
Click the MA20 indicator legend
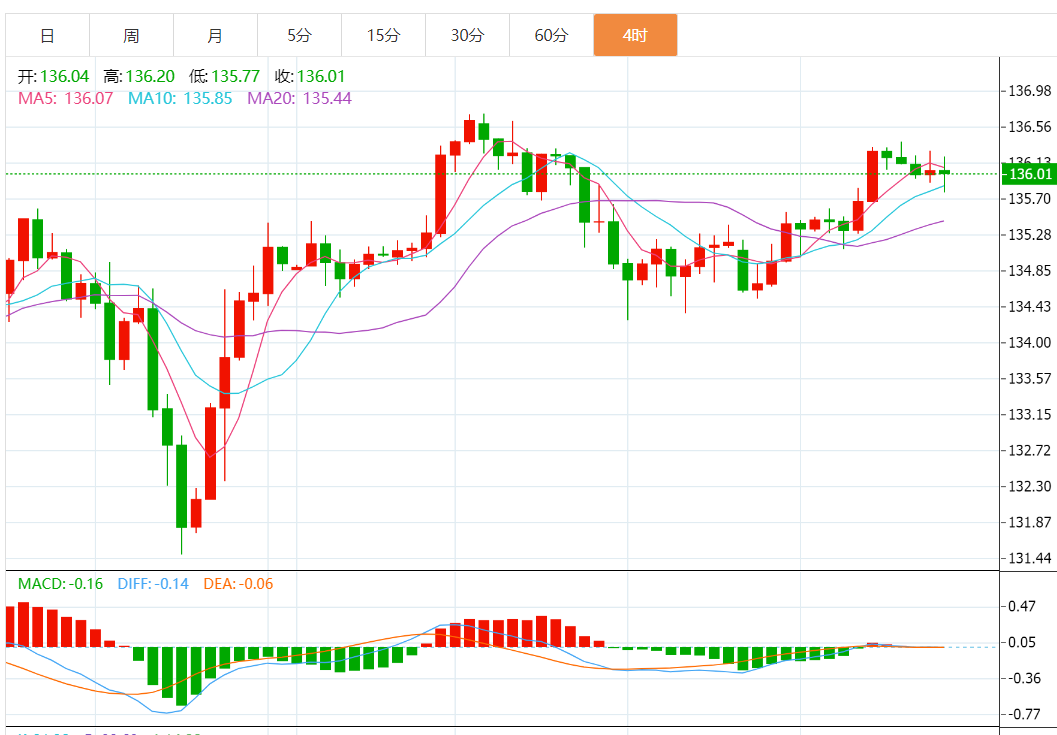299,98
